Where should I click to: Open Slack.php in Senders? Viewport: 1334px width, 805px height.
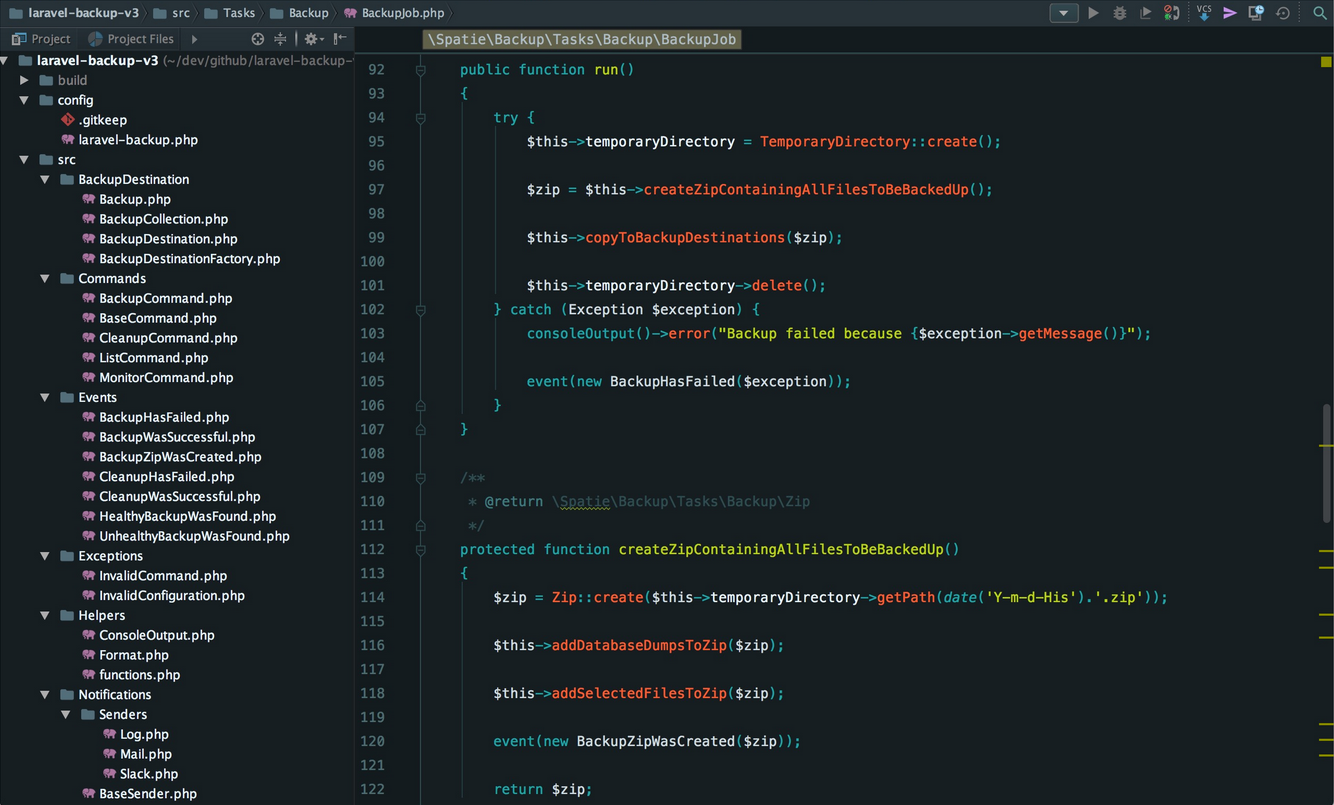(x=141, y=774)
